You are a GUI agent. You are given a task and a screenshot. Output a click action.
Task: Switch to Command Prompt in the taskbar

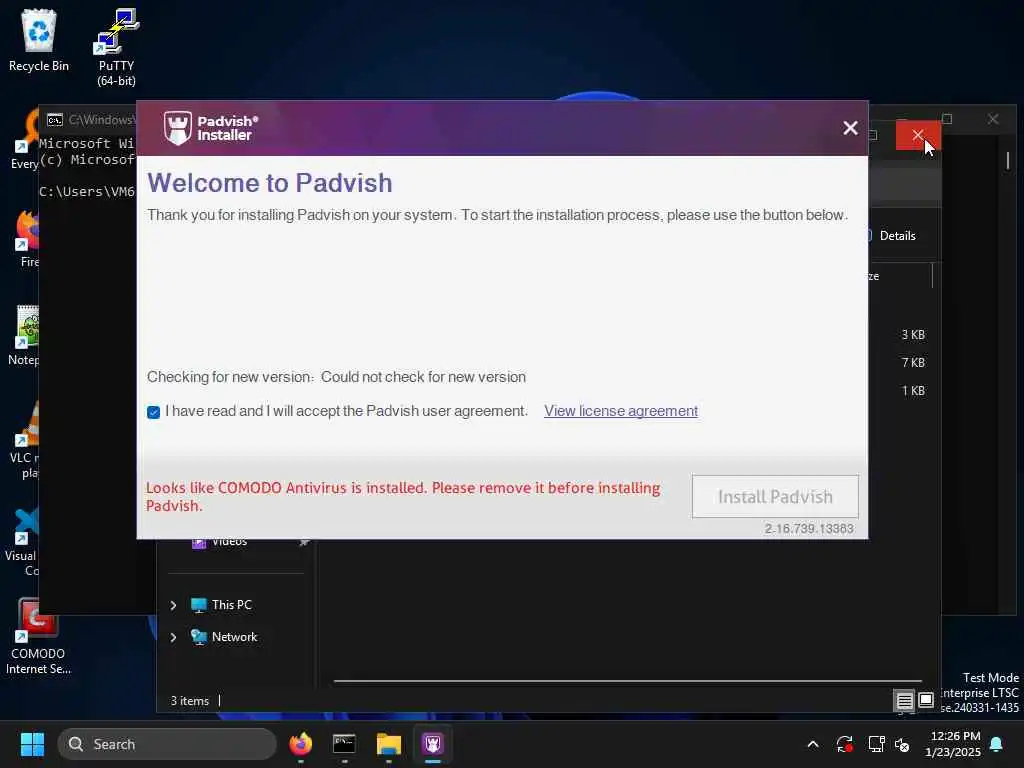click(344, 744)
